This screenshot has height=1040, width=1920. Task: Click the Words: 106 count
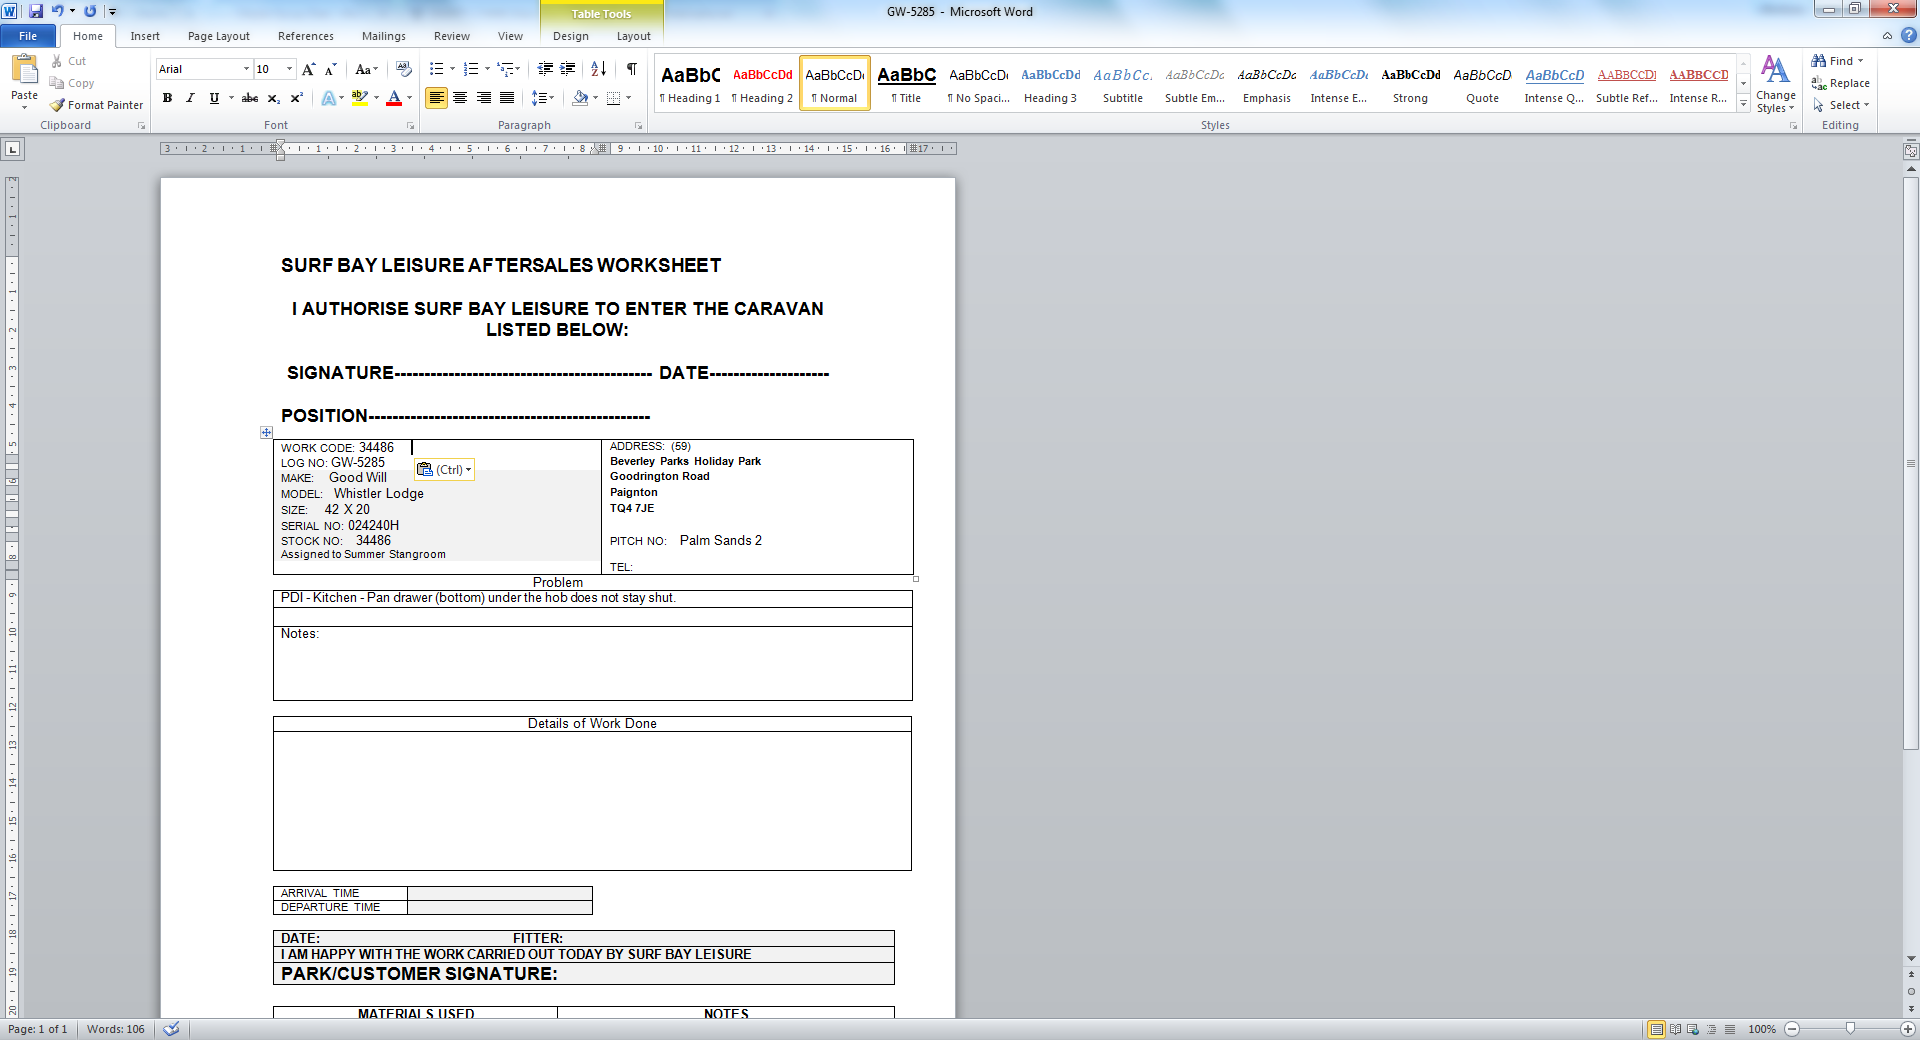pyautogui.click(x=116, y=1029)
